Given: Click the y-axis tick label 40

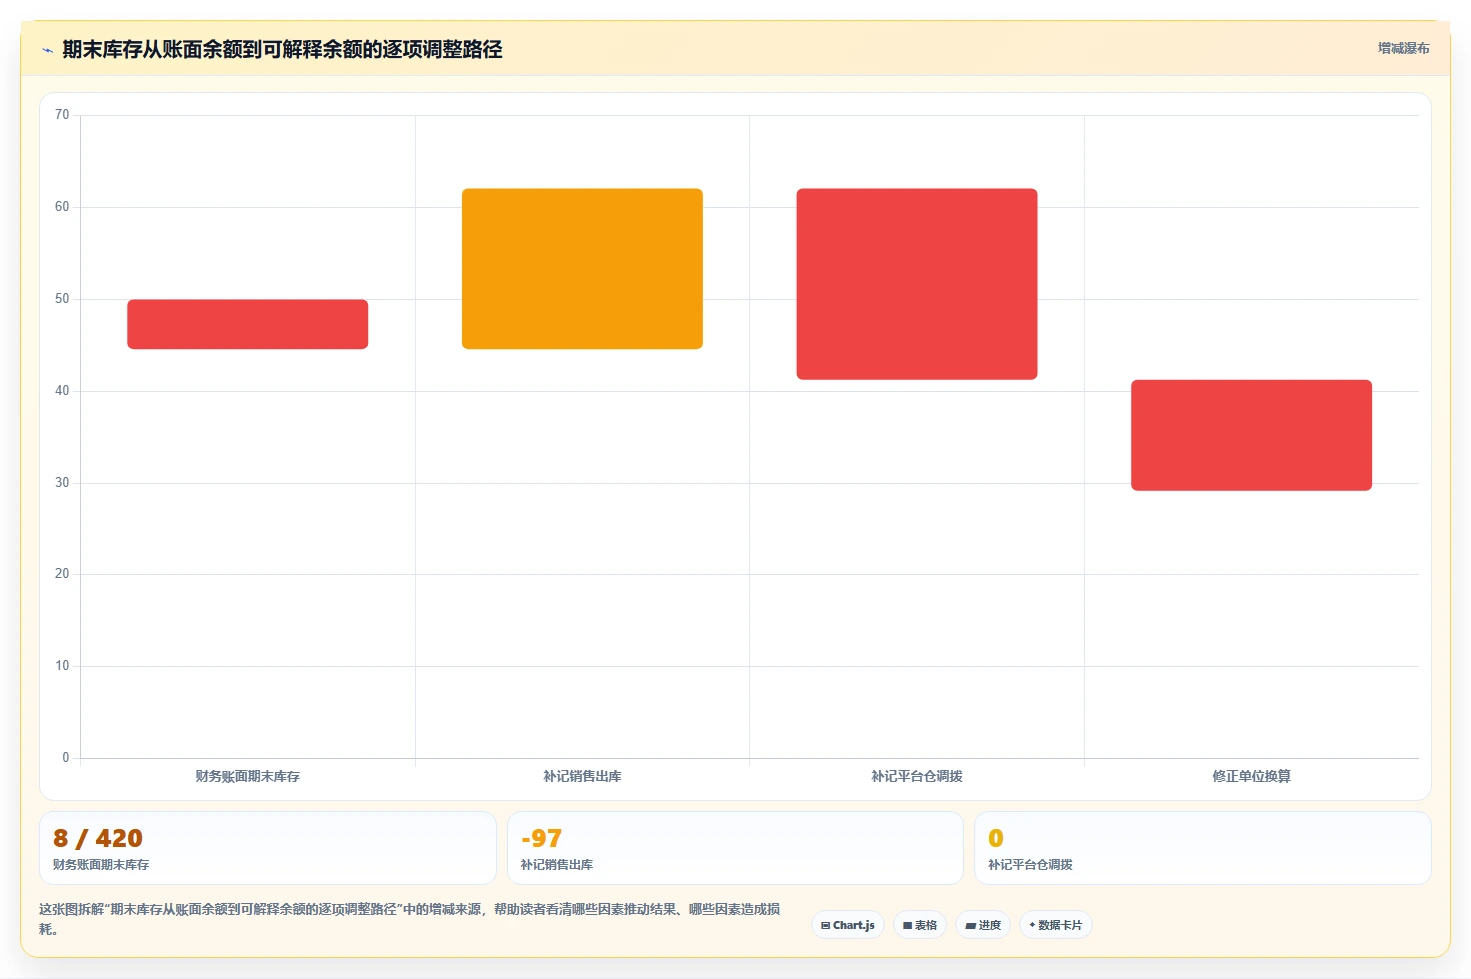Looking at the screenshot, I should click(62, 391).
